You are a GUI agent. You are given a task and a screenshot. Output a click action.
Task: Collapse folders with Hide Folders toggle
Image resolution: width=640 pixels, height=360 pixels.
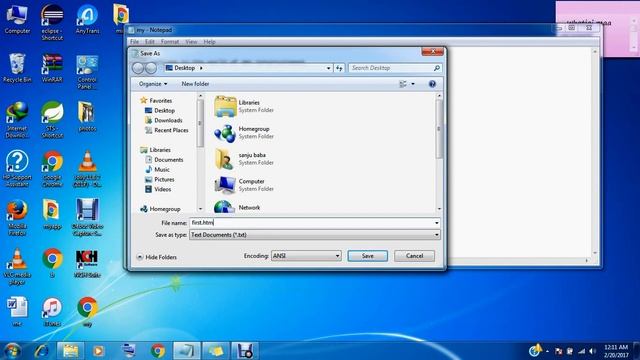click(x=157, y=257)
